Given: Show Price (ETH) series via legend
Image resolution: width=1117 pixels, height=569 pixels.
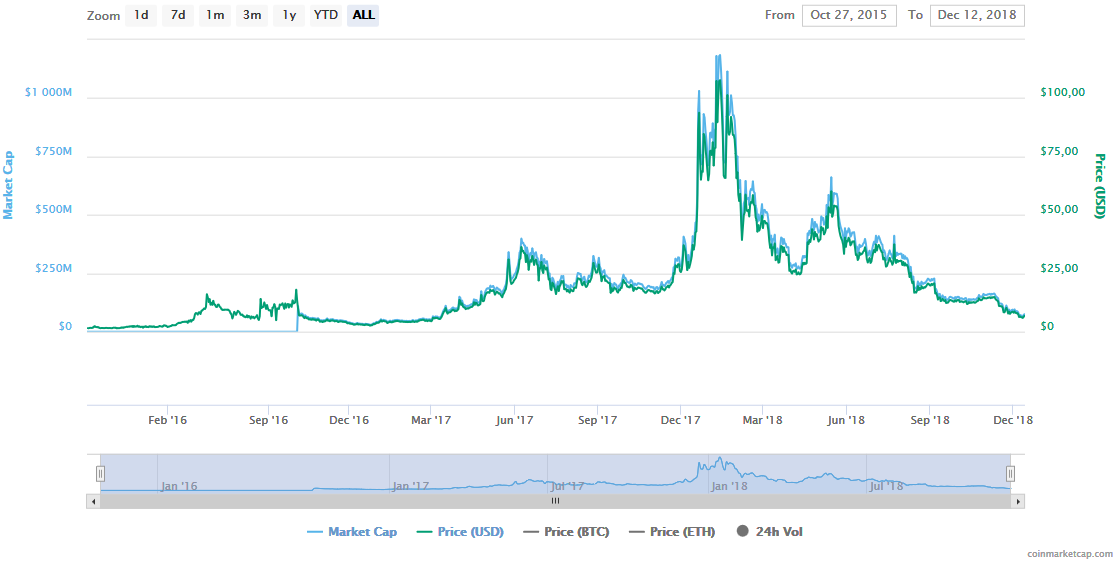Looking at the screenshot, I should tap(672, 532).
